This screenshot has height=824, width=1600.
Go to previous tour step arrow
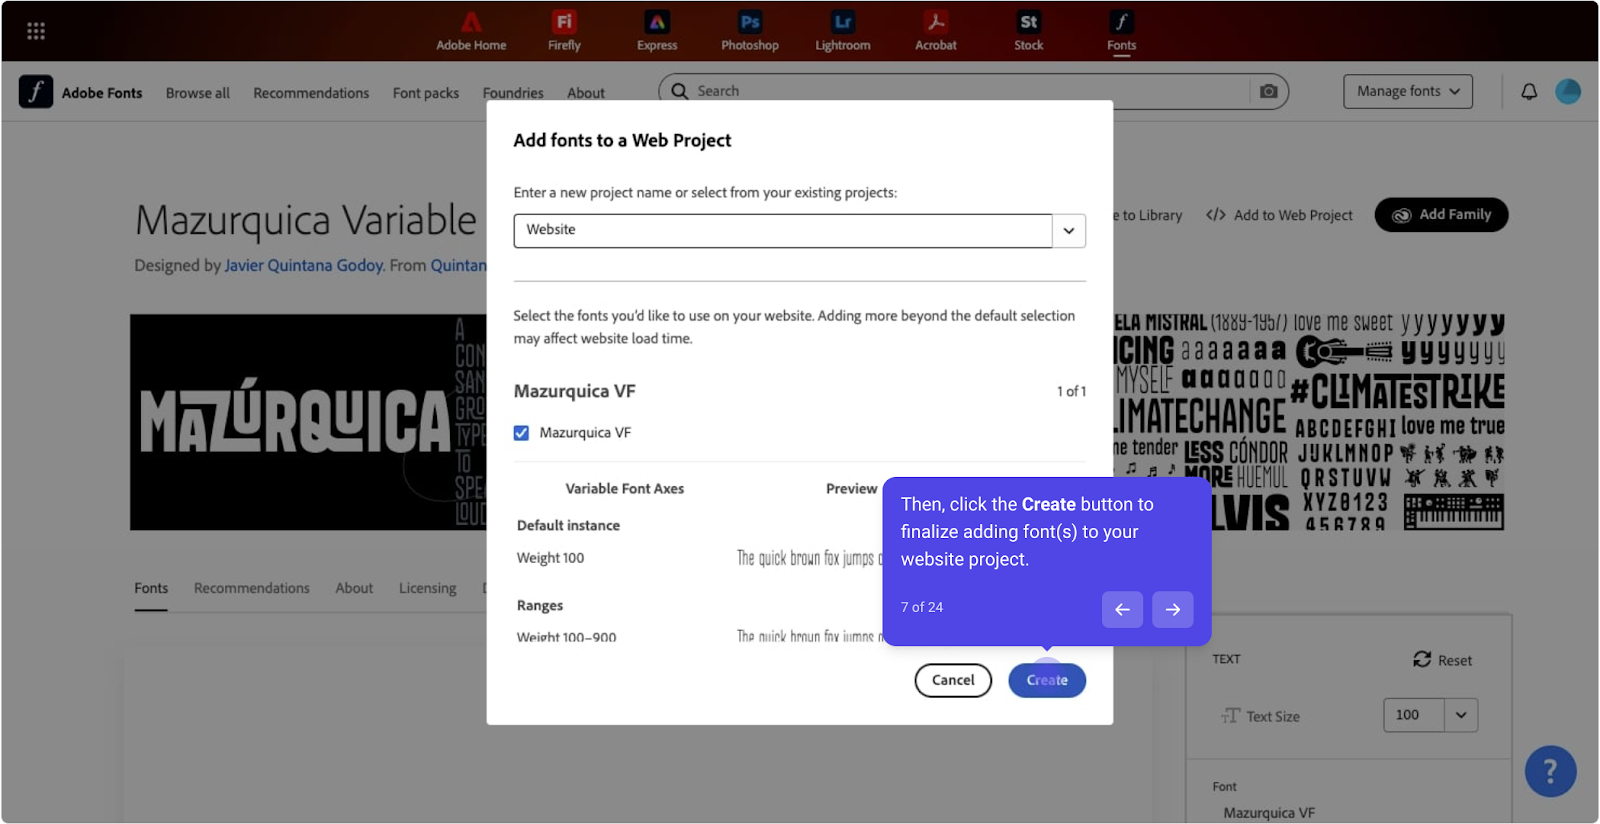tap(1122, 609)
